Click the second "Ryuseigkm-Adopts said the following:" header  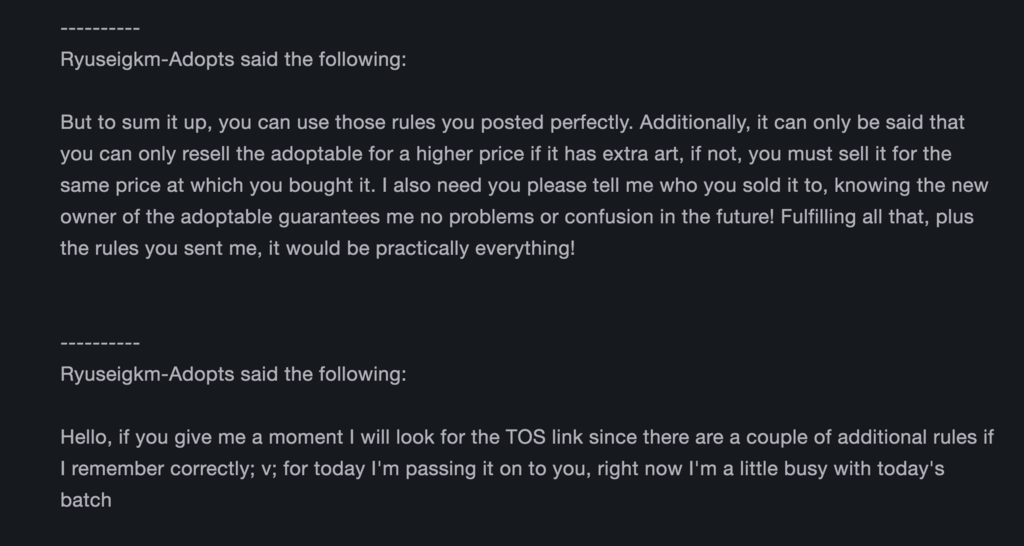[x=233, y=374]
